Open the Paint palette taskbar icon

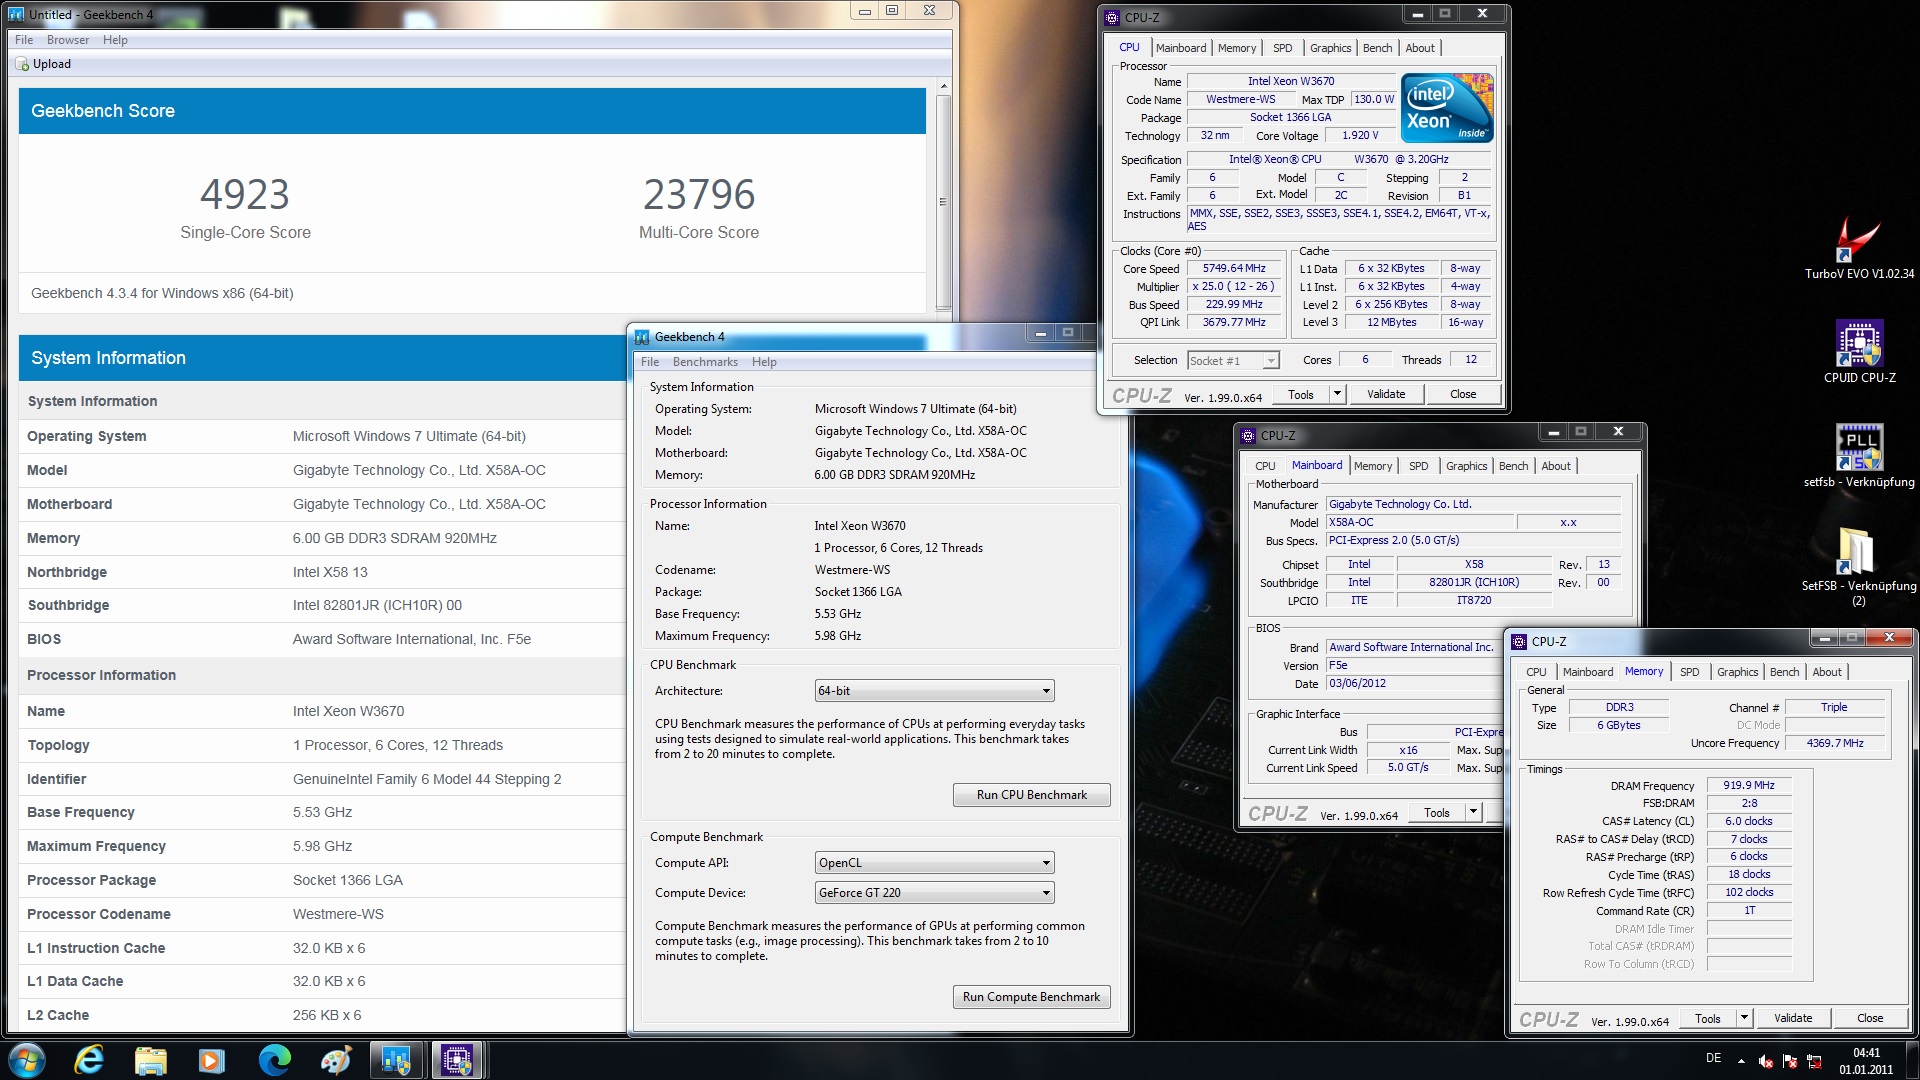tap(335, 1060)
